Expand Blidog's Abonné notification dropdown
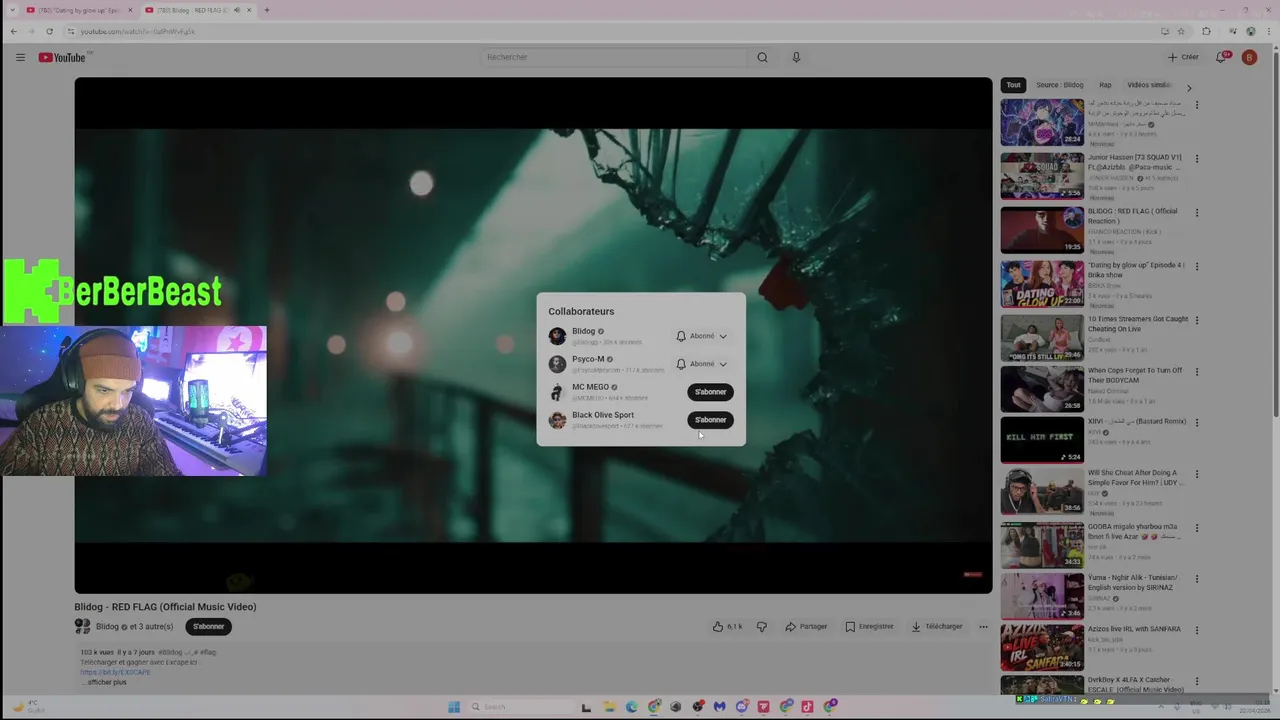 [x=702, y=336]
